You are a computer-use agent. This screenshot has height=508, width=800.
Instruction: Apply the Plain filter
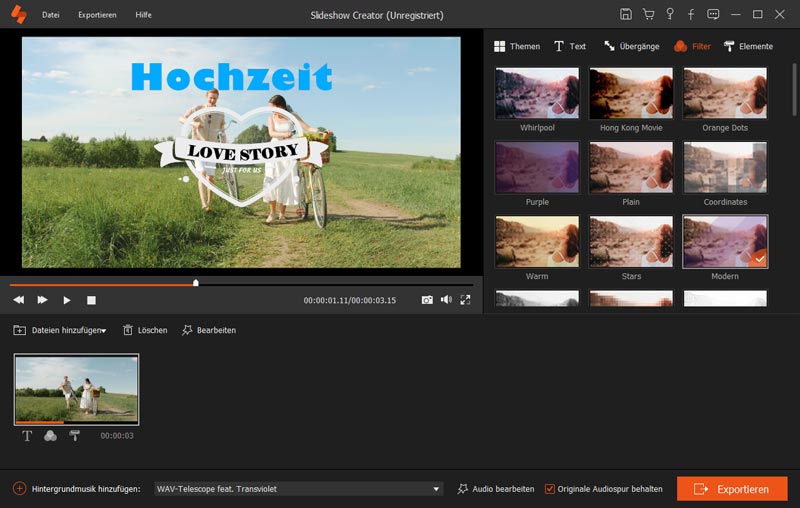pos(631,167)
